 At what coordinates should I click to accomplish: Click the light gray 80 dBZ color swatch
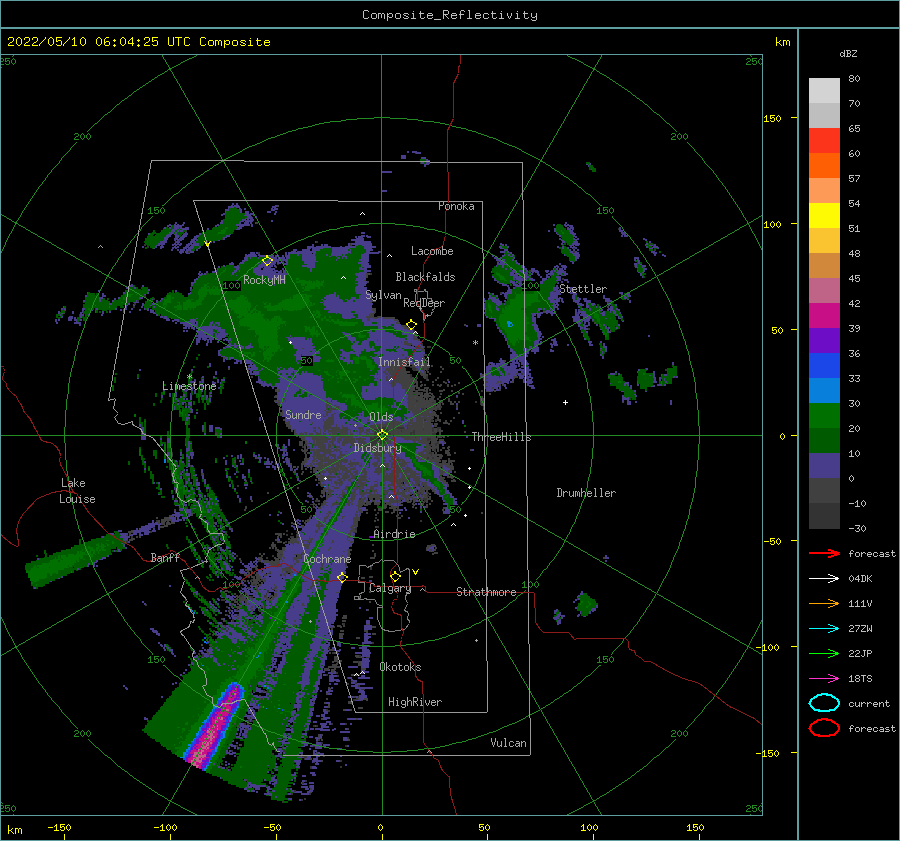coord(824,90)
